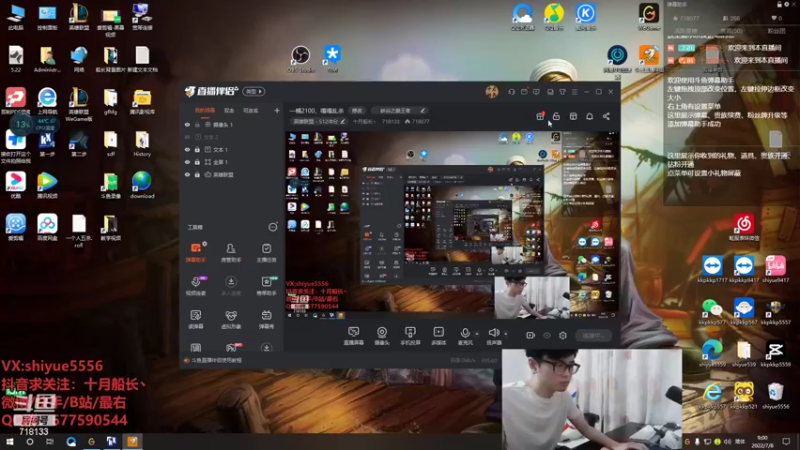Click the record video icon beside settings
Viewport: 800px width, 450px height.
[531, 335]
